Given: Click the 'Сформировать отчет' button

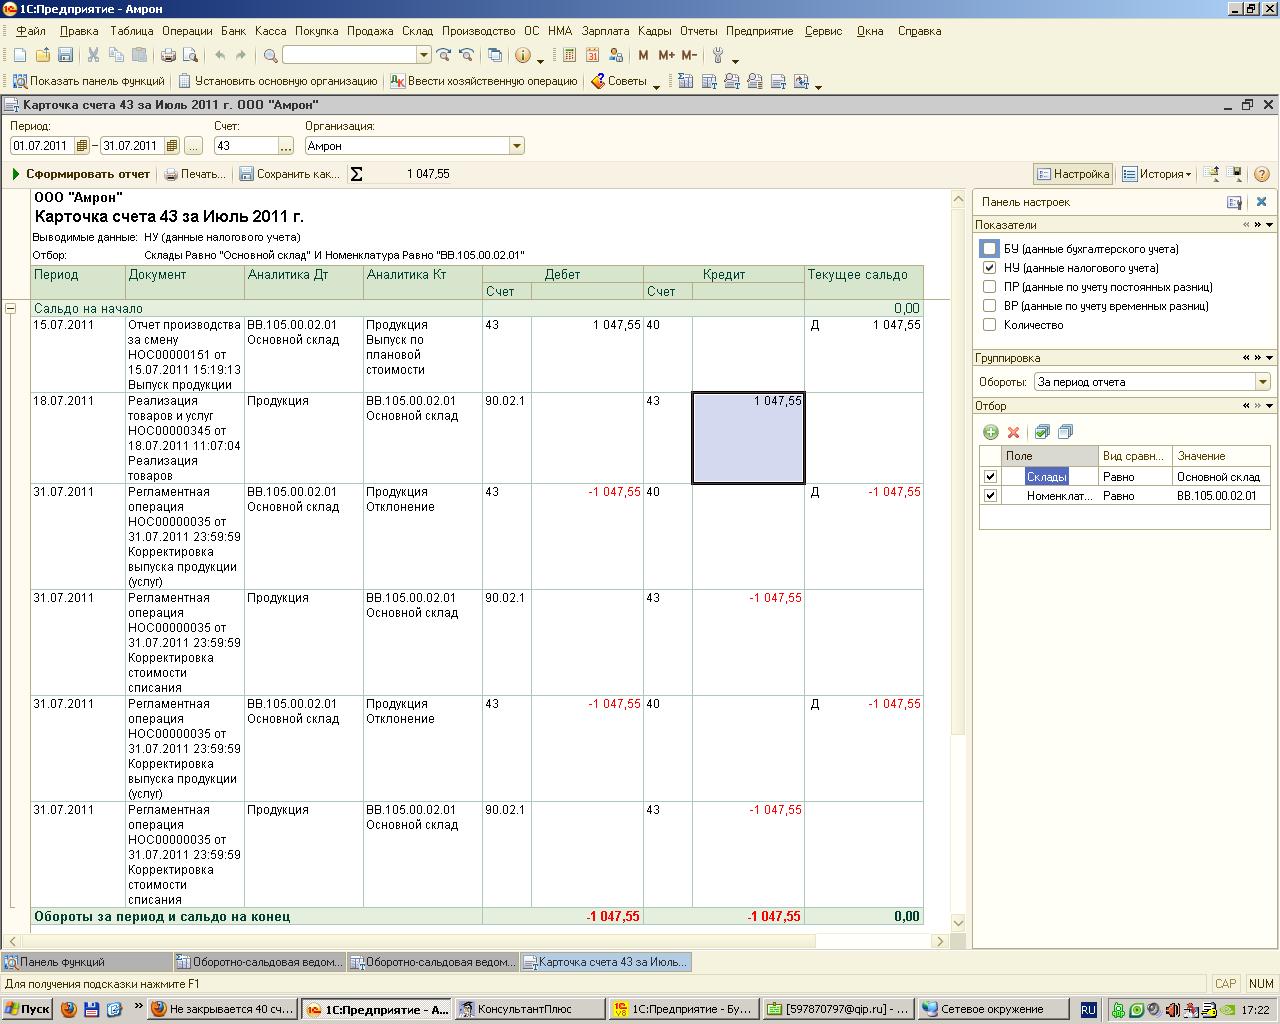Looking at the screenshot, I should point(81,174).
